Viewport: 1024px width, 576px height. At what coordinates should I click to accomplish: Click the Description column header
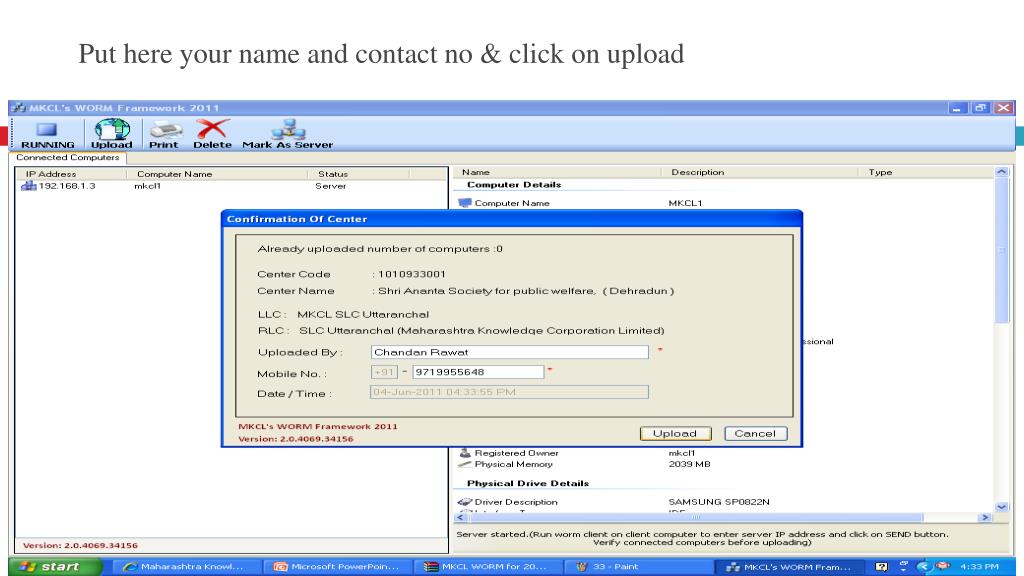(761, 172)
